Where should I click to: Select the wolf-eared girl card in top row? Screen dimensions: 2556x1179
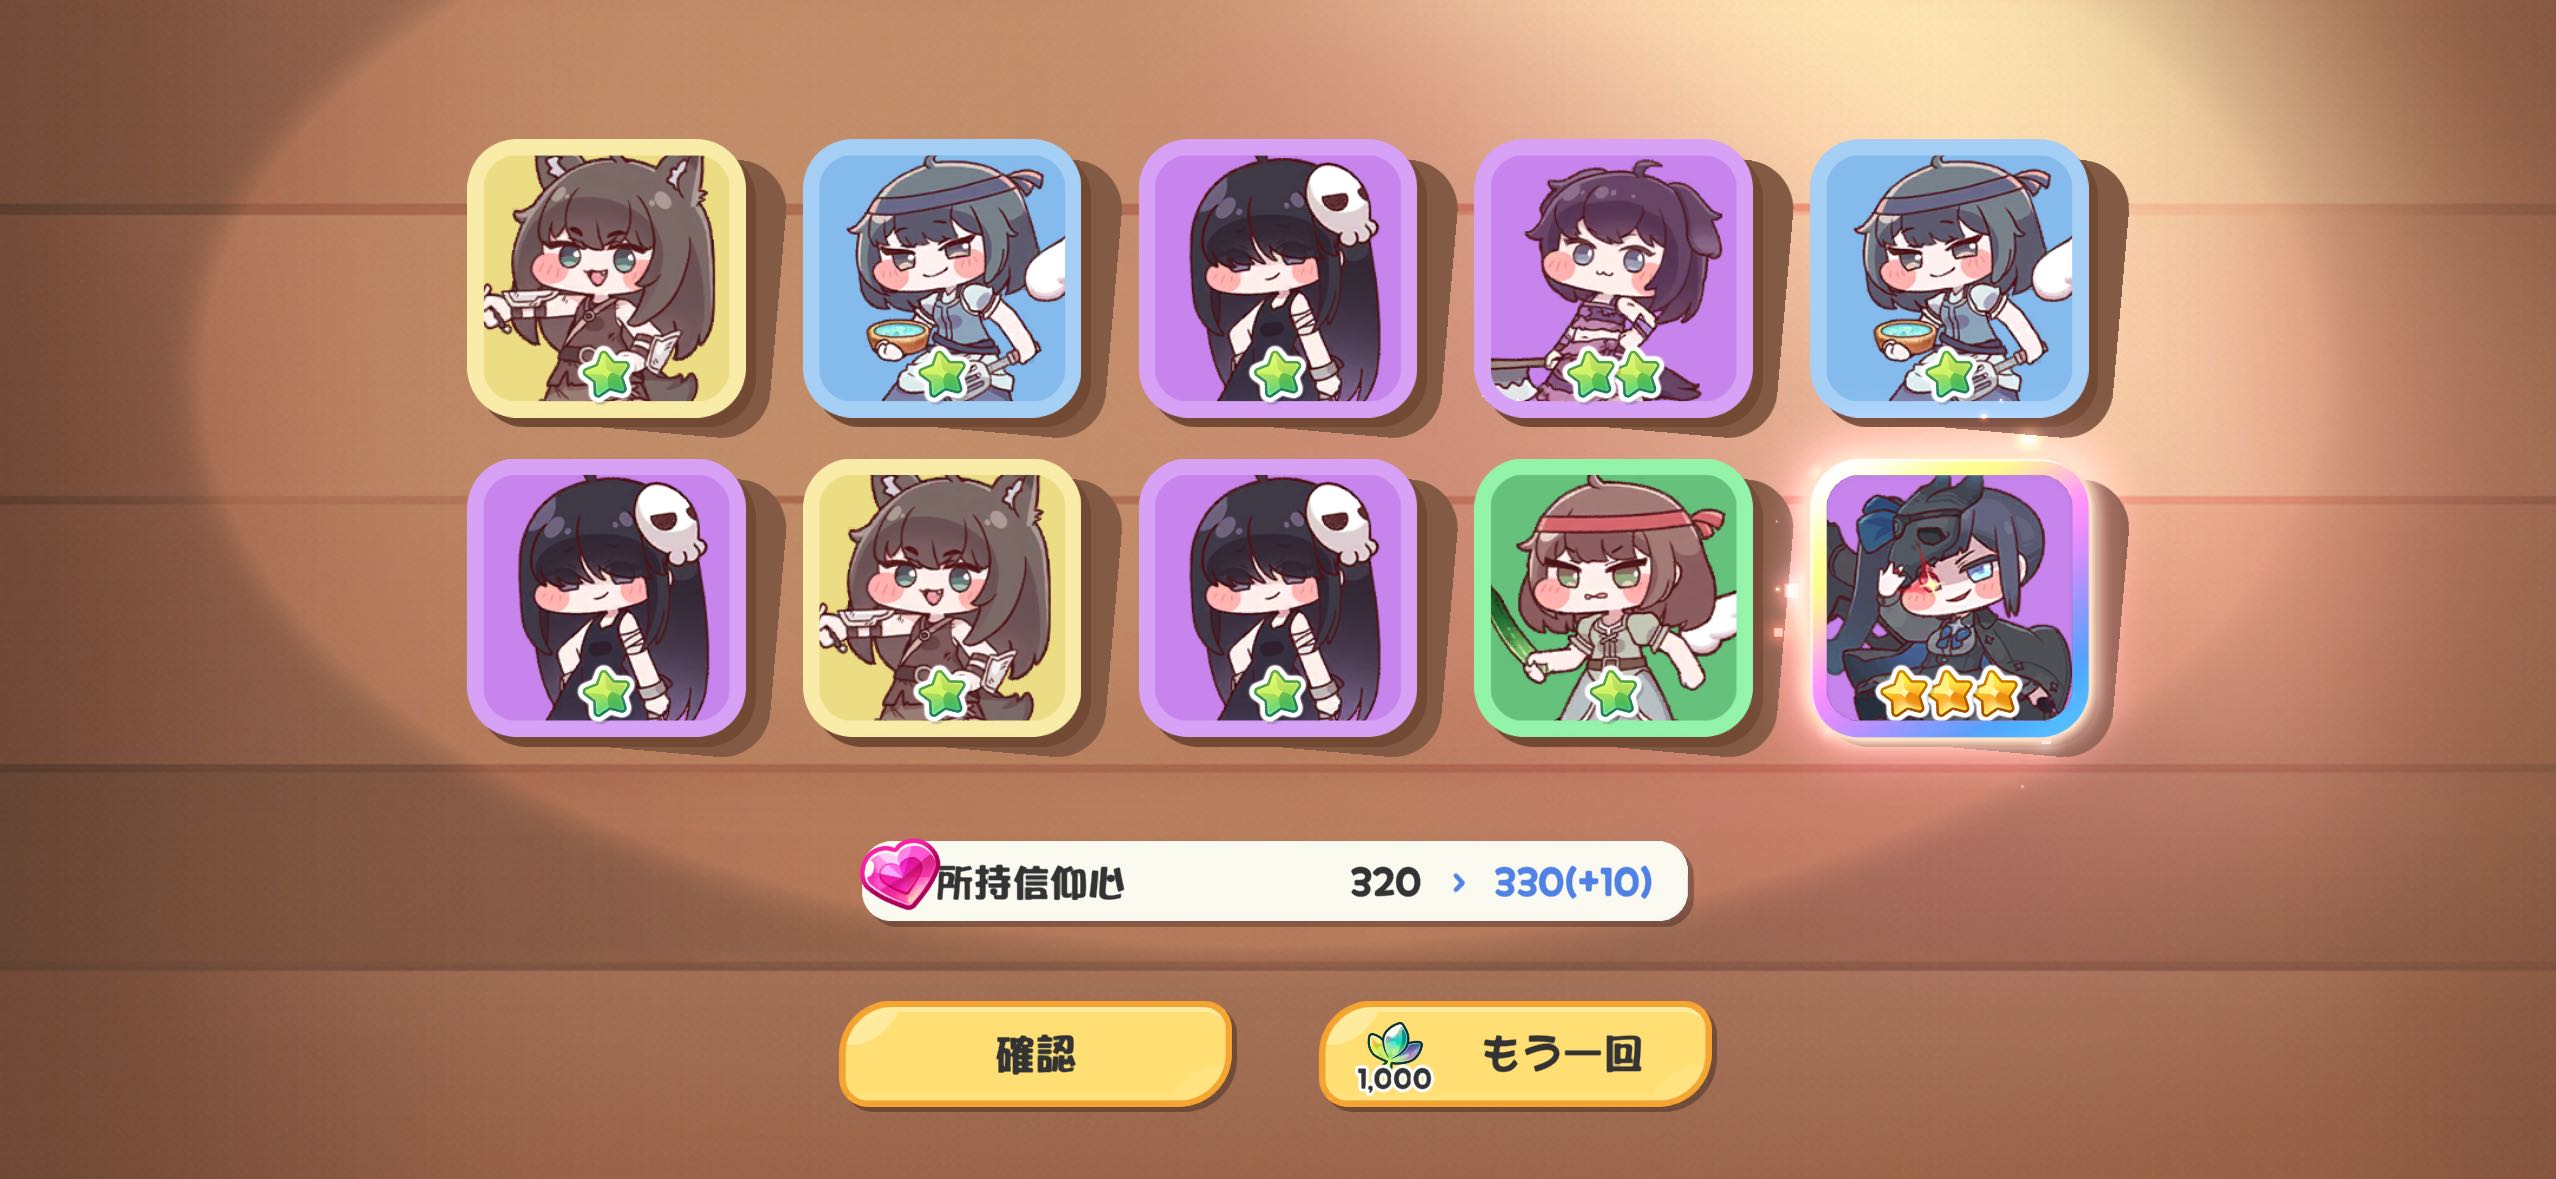coord(606,278)
